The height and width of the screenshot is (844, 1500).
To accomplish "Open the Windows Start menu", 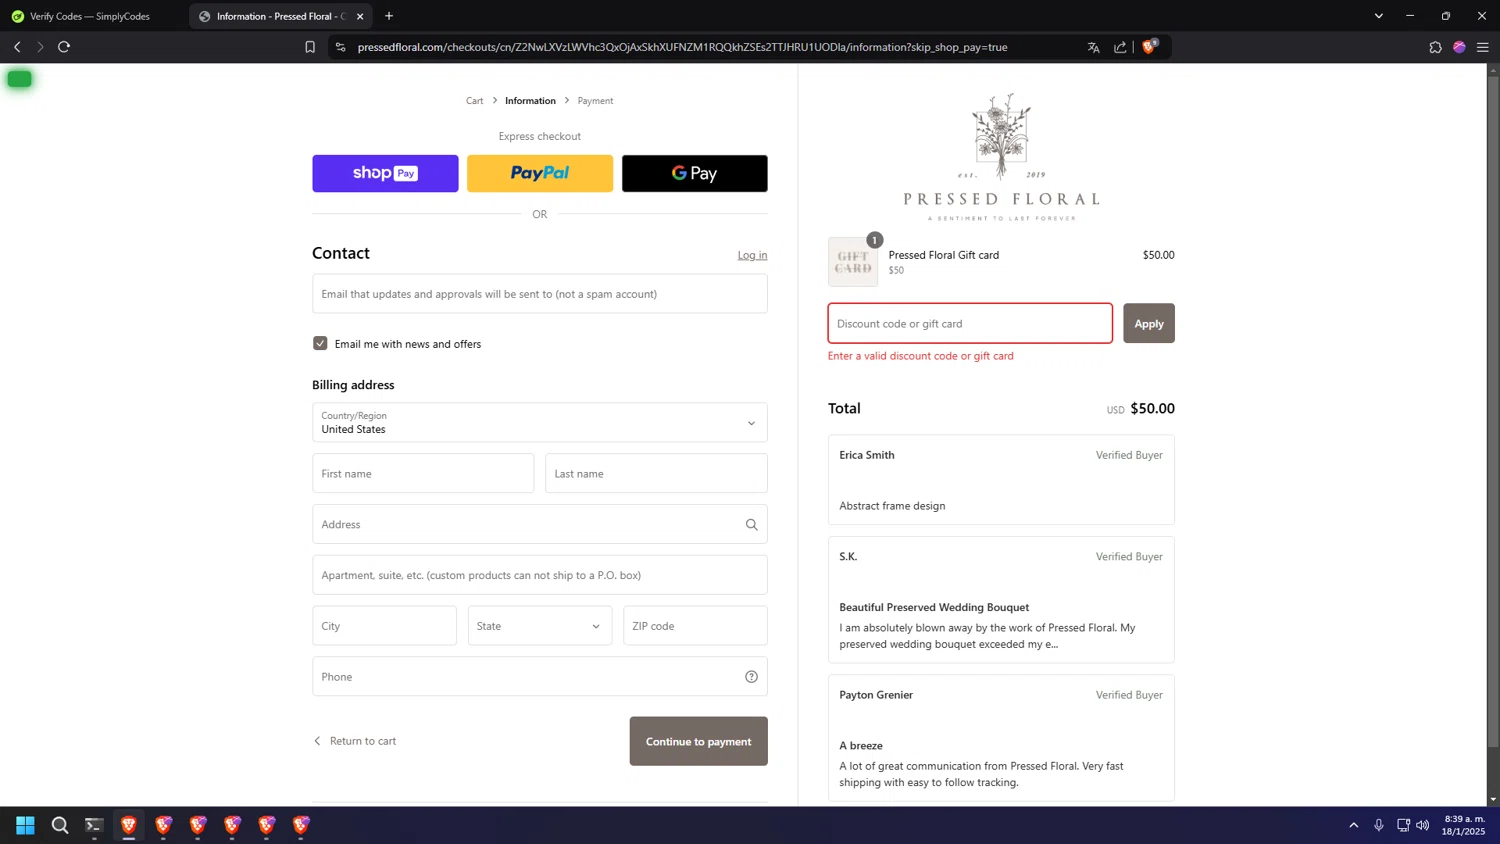I will 25,825.
